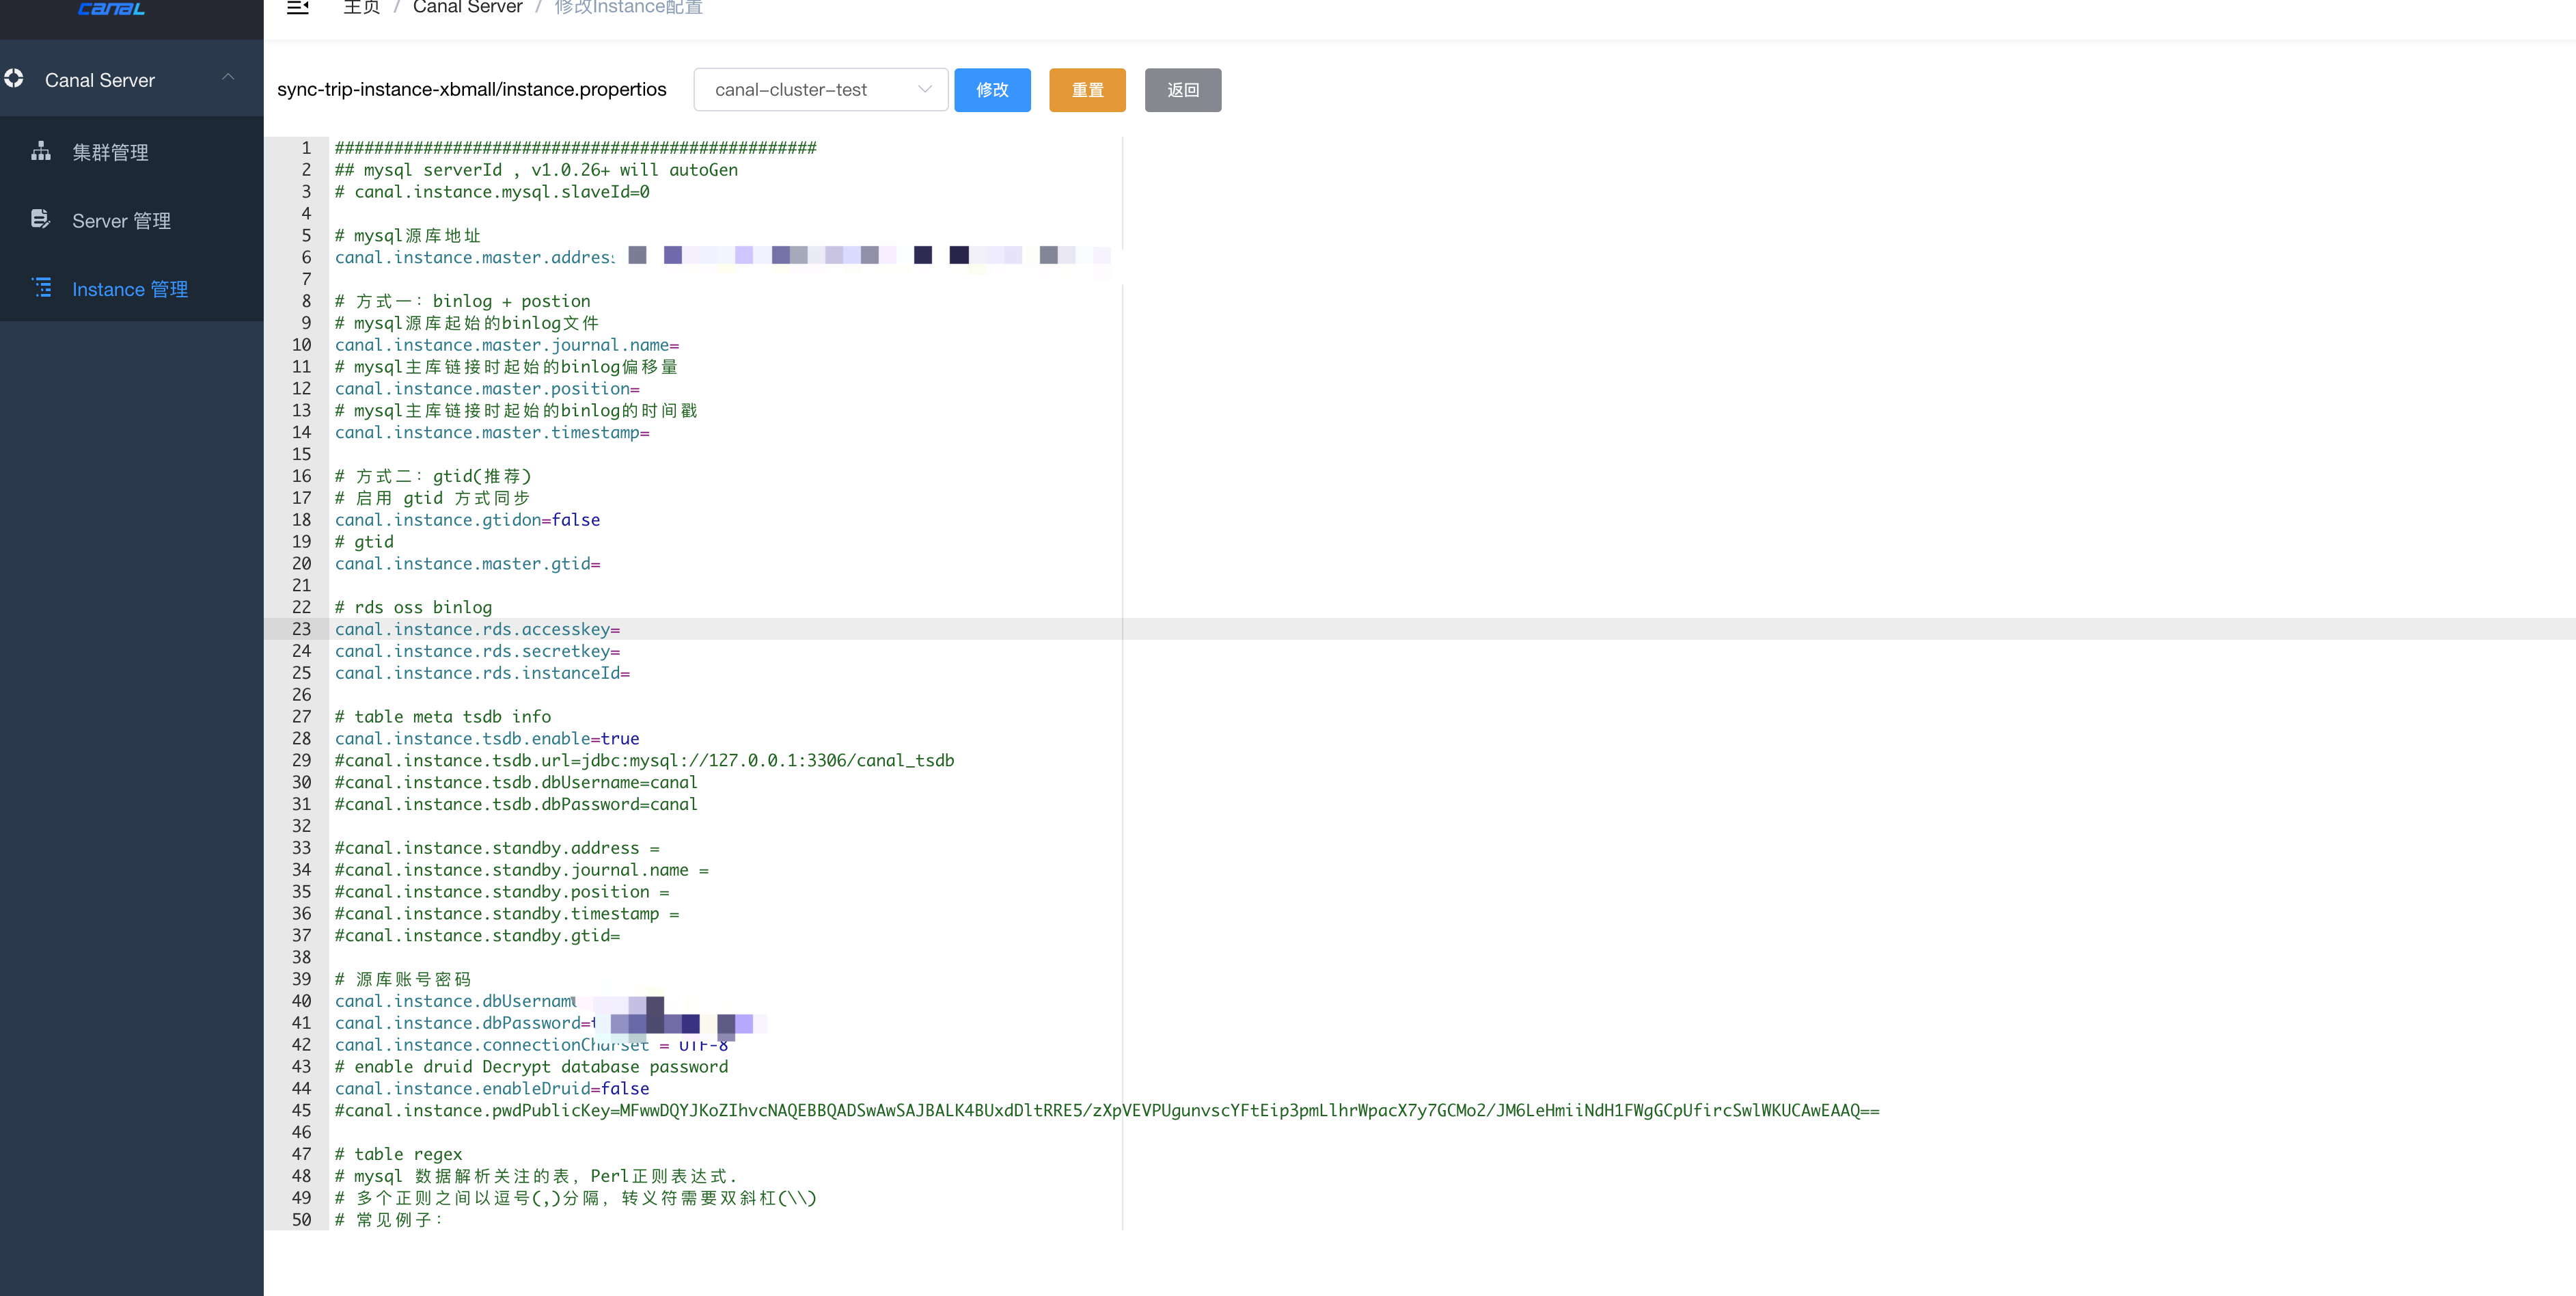
Task: Select the Instance 管理 list icon
Action: tap(41, 288)
